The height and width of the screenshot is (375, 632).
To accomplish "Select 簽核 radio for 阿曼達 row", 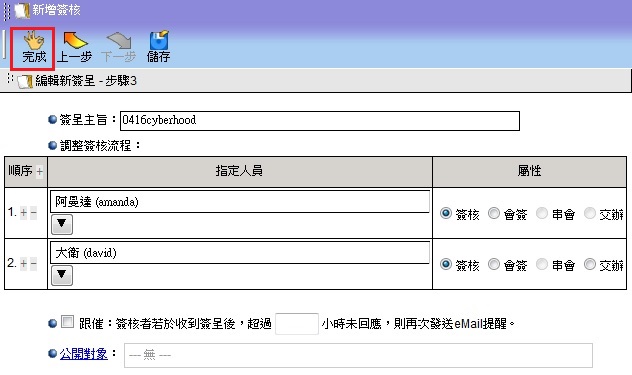I will [x=446, y=213].
